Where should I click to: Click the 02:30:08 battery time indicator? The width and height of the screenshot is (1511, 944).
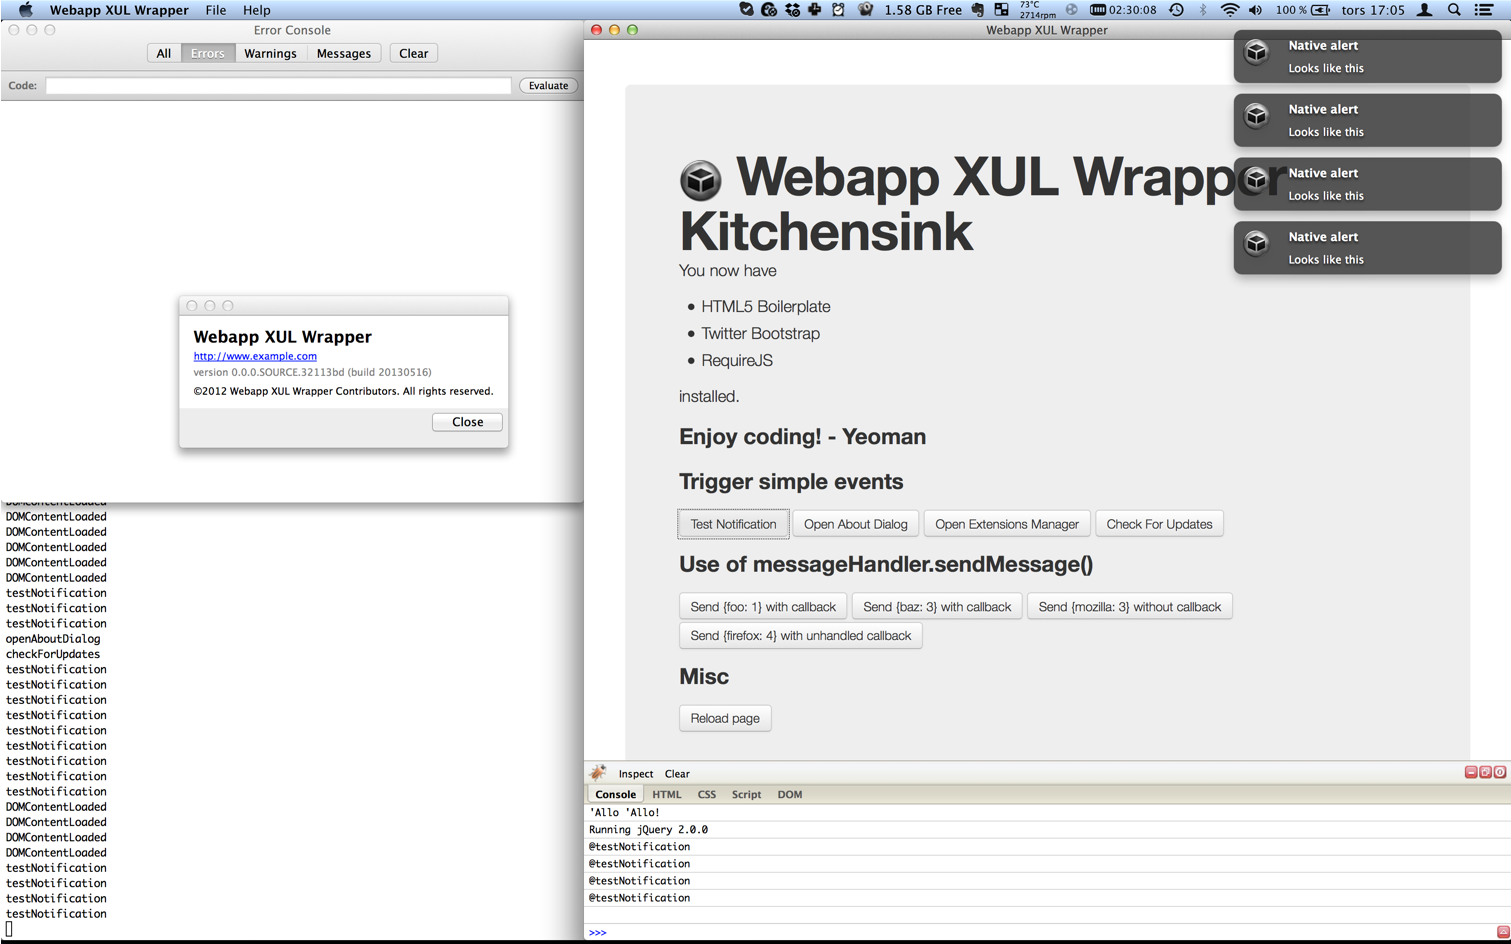1124,10
